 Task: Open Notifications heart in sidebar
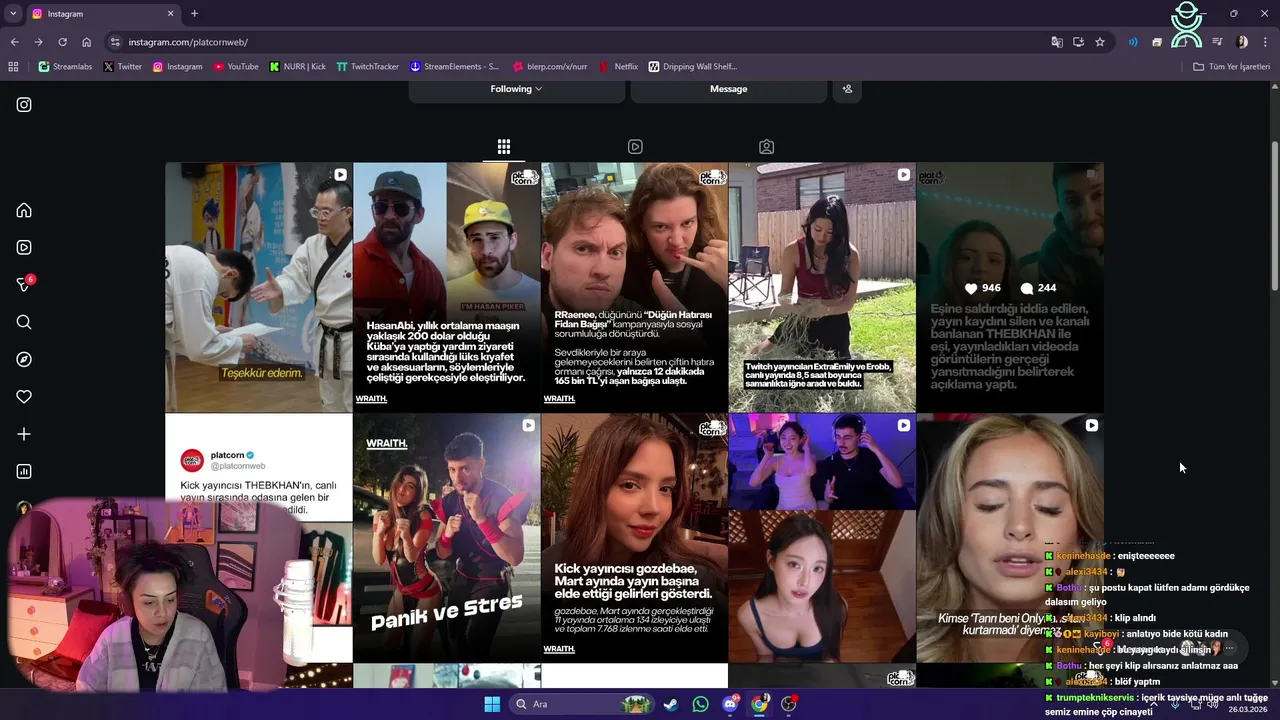tap(24, 397)
